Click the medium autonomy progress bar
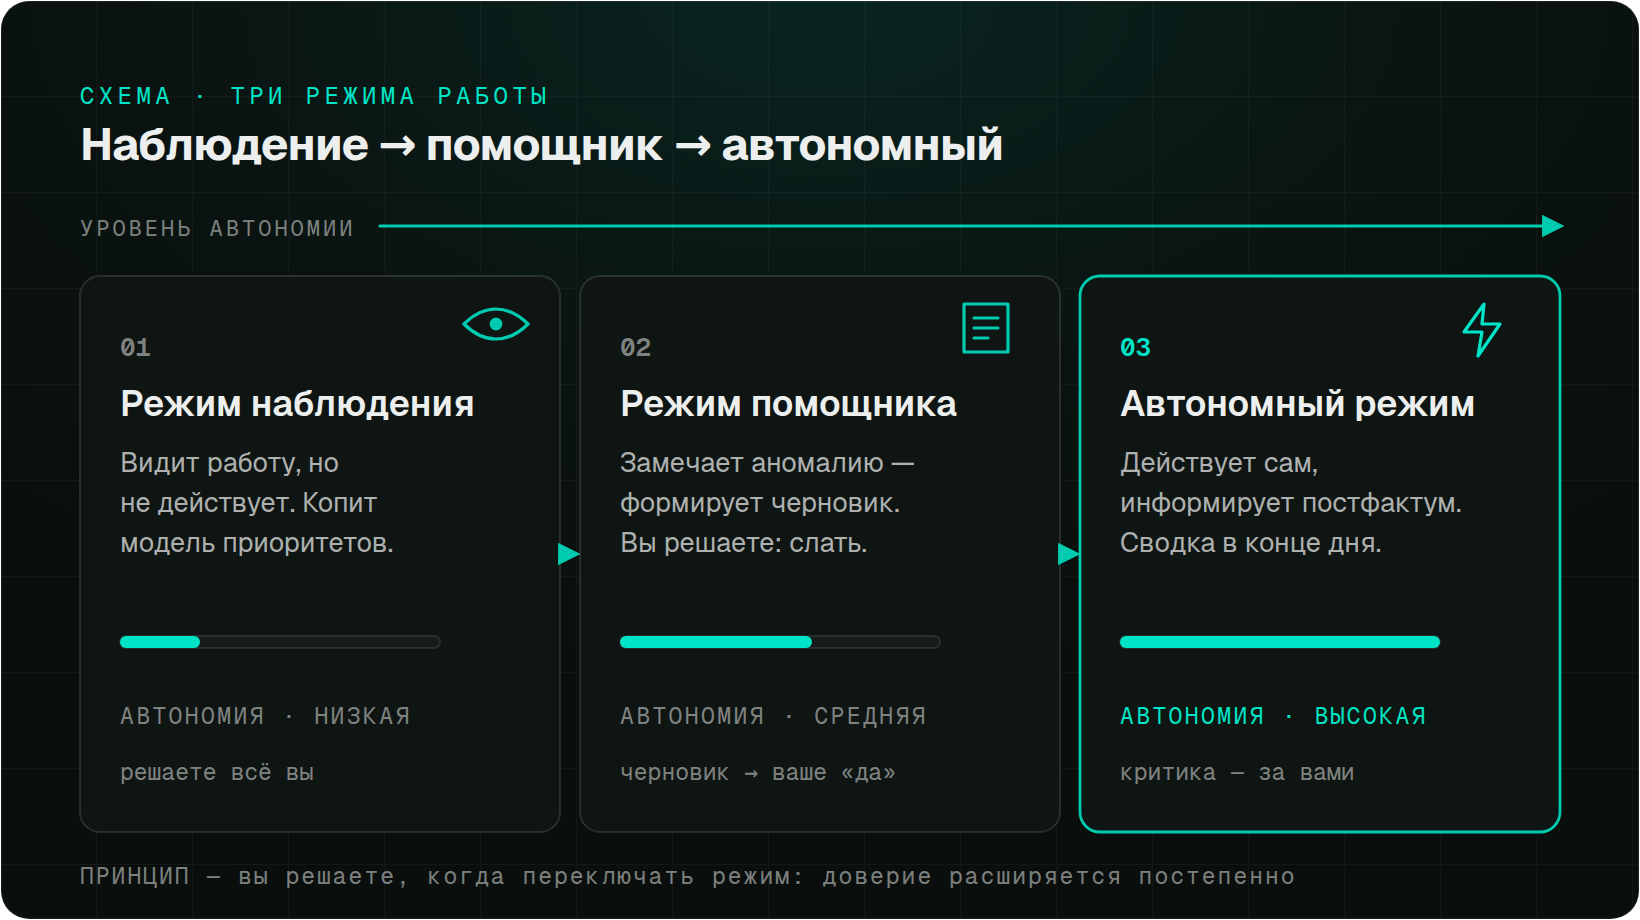Image resolution: width=1640 pixels, height=920 pixels. click(780, 642)
